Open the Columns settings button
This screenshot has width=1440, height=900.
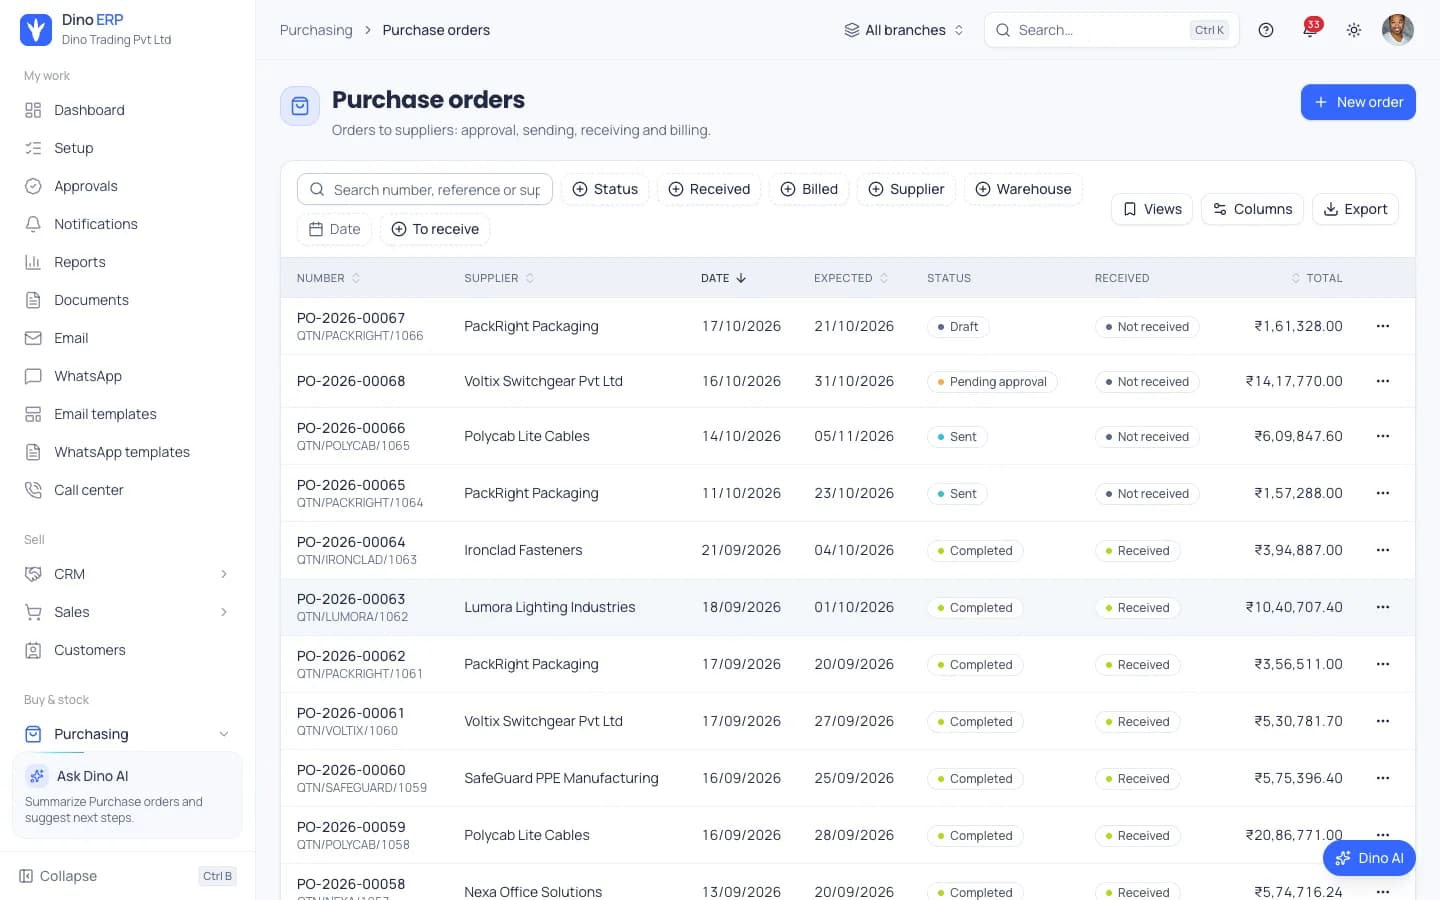click(x=1252, y=209)
